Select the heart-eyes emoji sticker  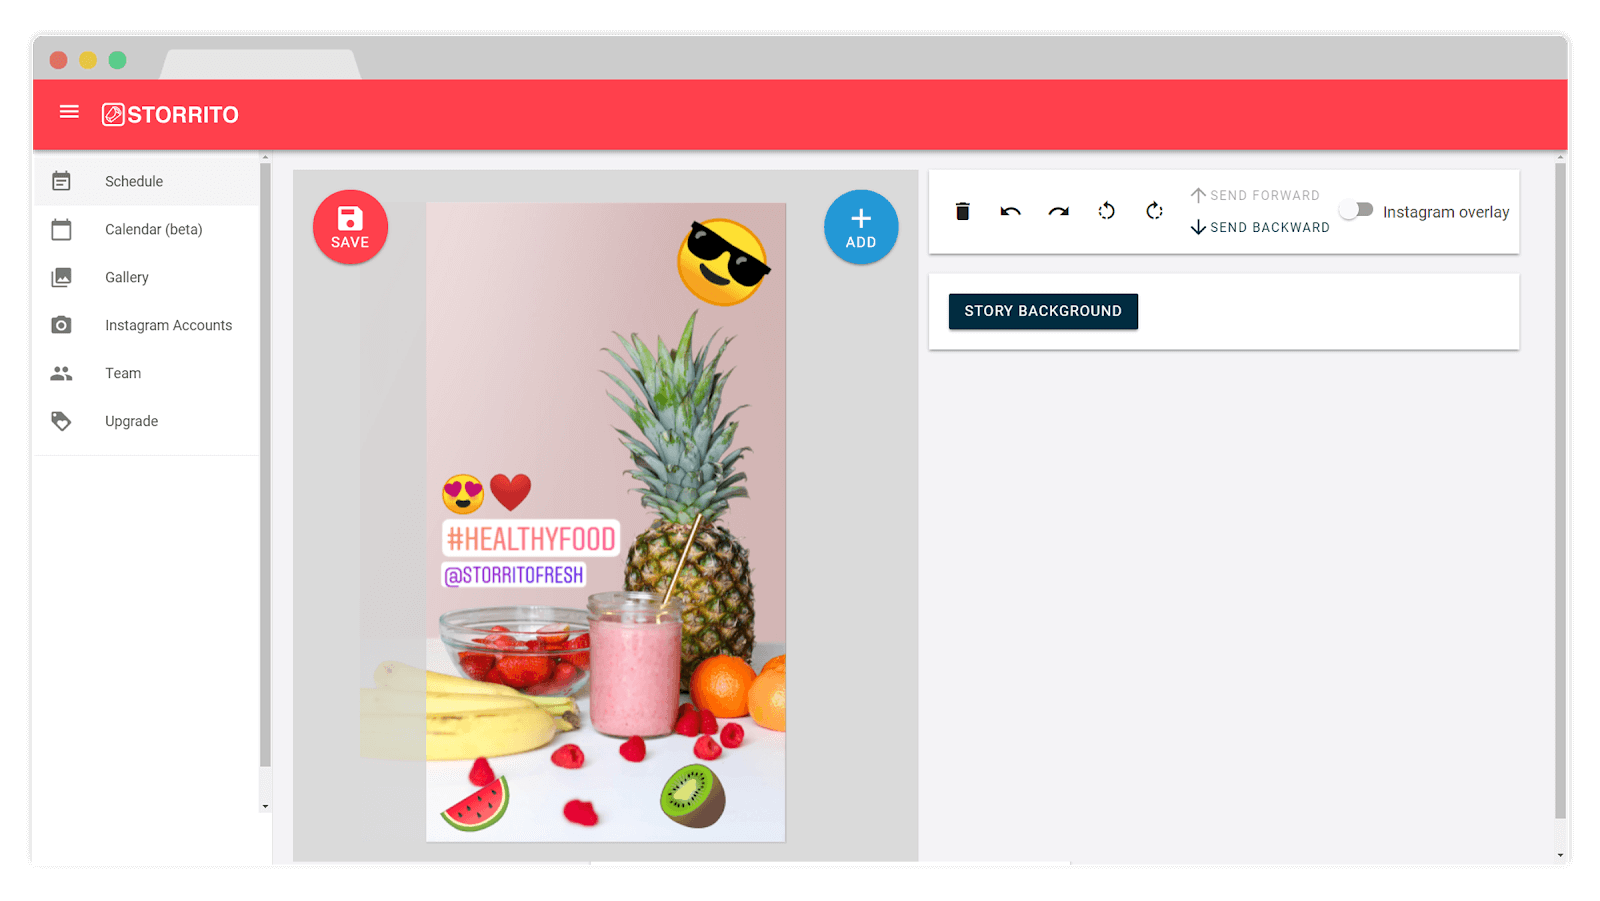[463, 494]
